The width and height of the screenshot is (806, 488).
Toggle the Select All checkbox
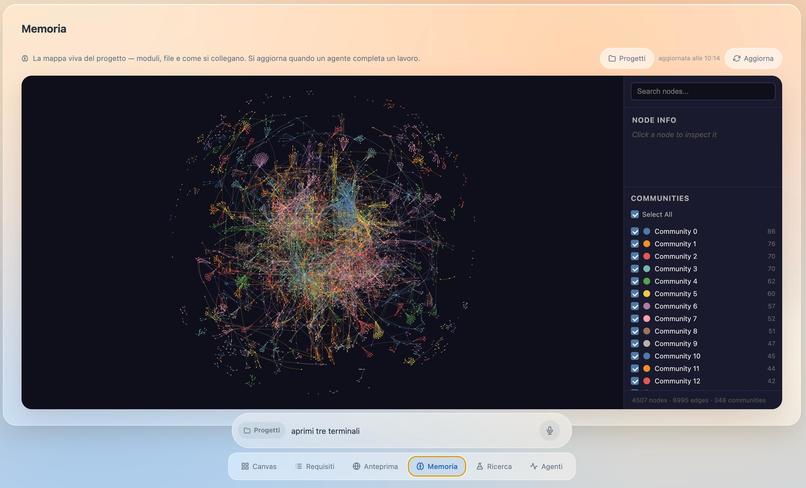pos(635,214)
